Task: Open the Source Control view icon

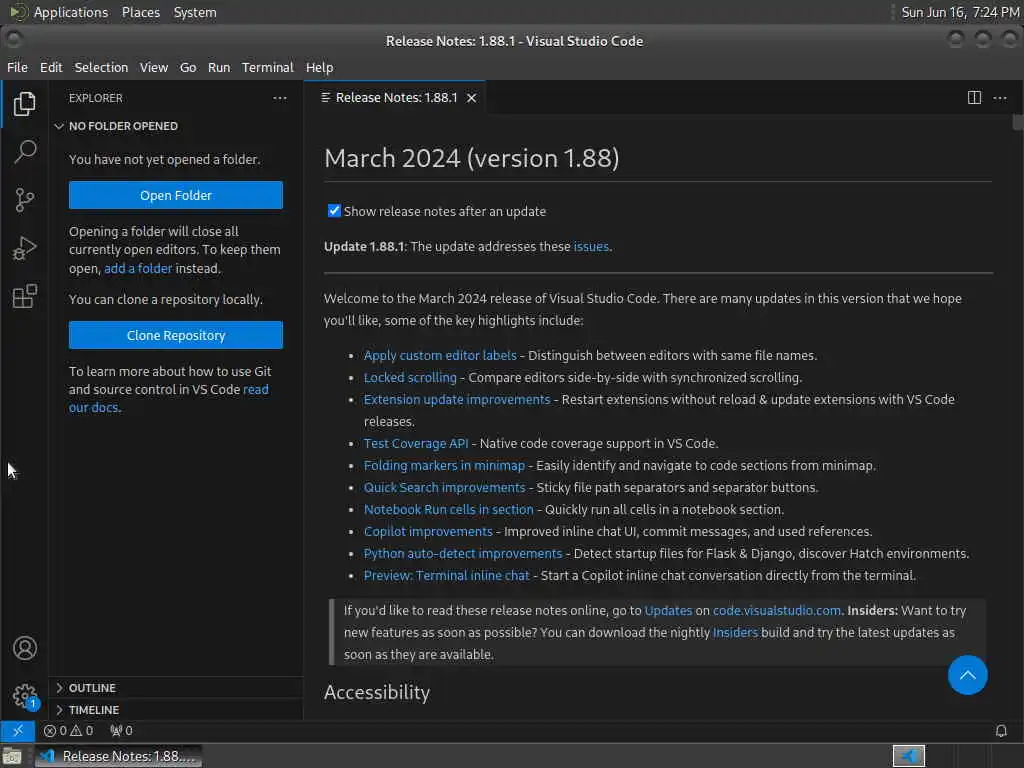Action: [24, 200]
